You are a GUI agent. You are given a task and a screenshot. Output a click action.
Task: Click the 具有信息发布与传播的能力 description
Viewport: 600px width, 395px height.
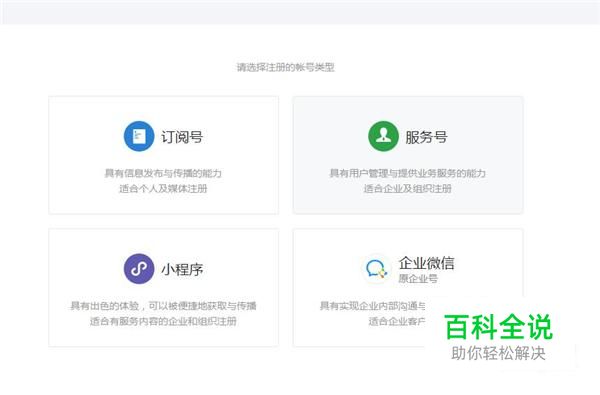click(163, 173)
